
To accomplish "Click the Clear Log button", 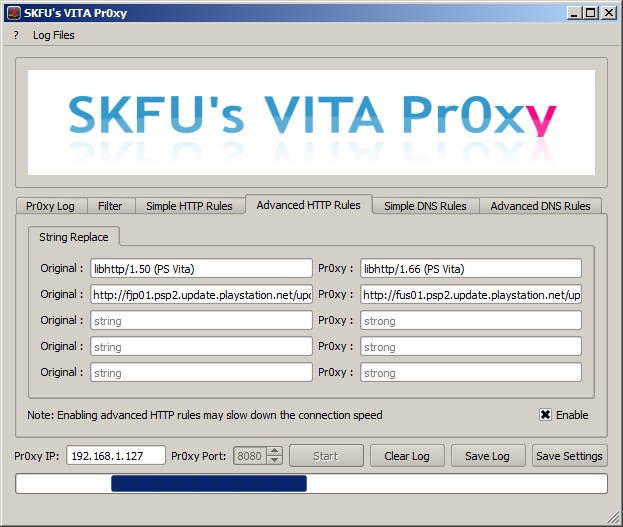I will click(407, 455).
